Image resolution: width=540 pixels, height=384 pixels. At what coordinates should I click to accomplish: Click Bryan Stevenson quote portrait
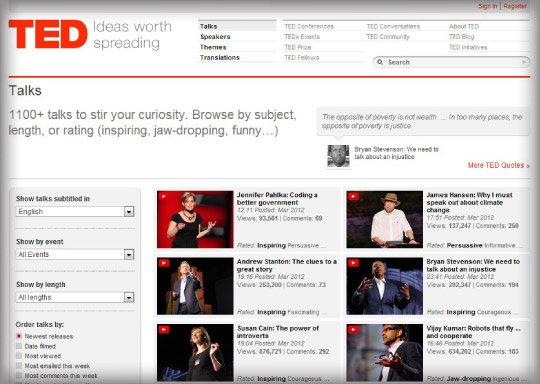pos(338,156)
